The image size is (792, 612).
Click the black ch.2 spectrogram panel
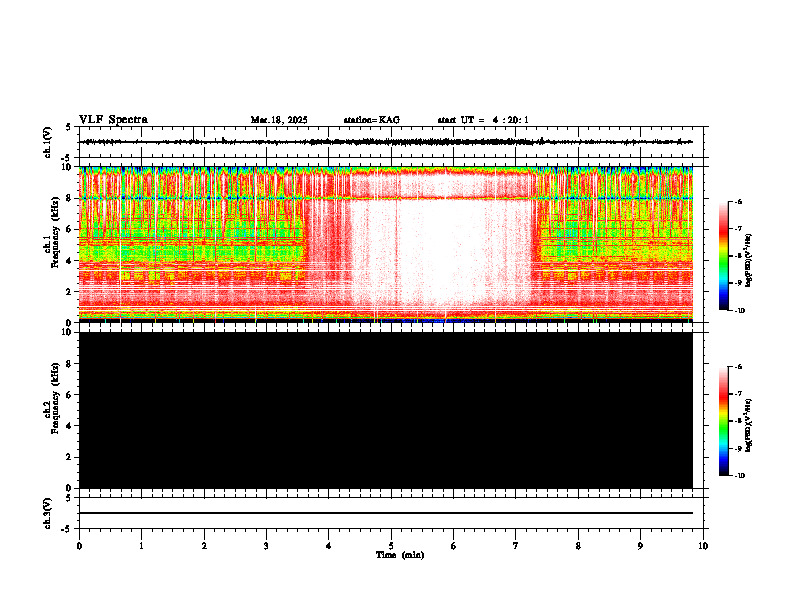pyautogui.click(x=386, y=410)
